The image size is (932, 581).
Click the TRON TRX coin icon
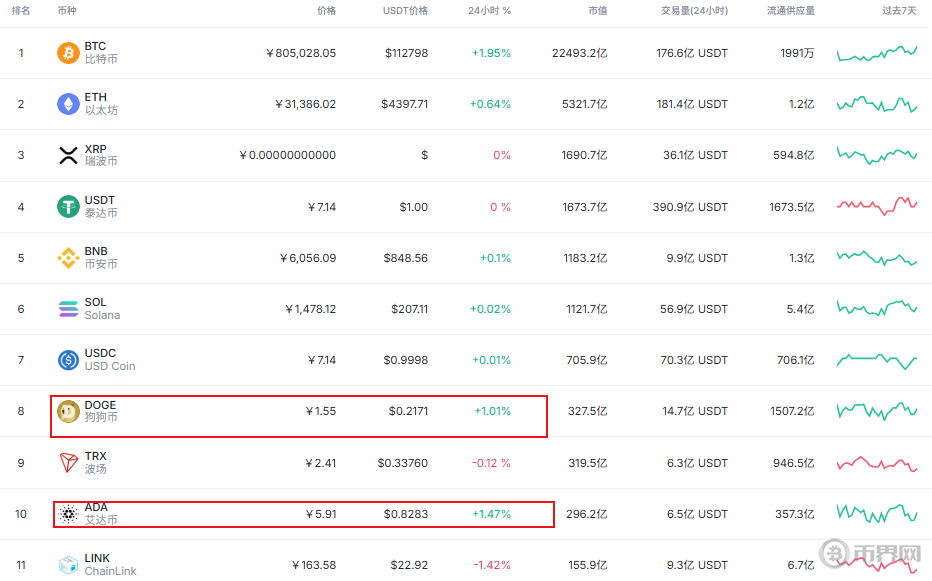[x=68, y=463]
